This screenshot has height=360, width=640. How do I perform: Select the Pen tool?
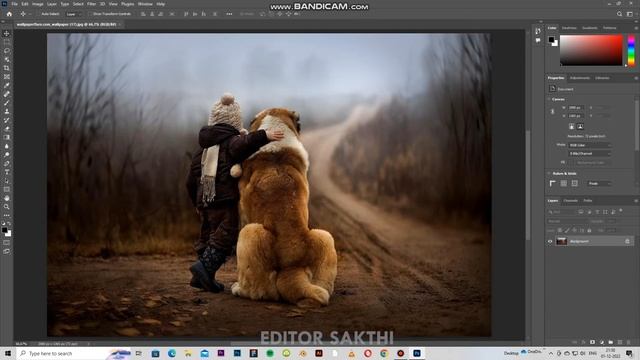7,163
